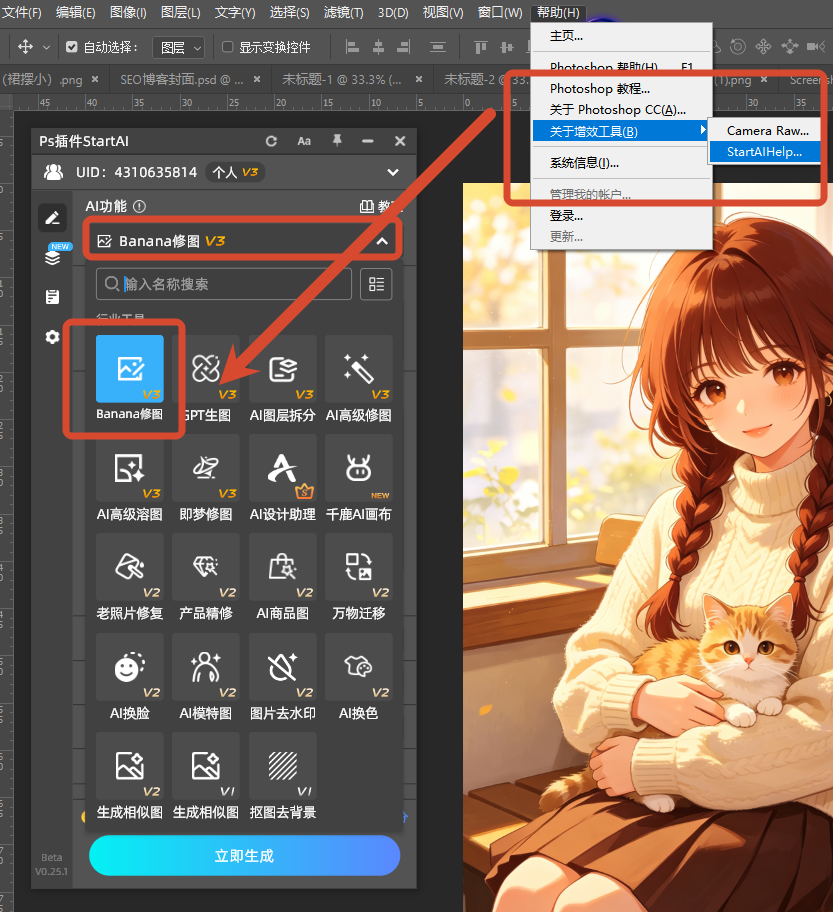Open the 滤镜(T) menu
The height and width of the screenshot is (912, 833).
tap(344, 12)
